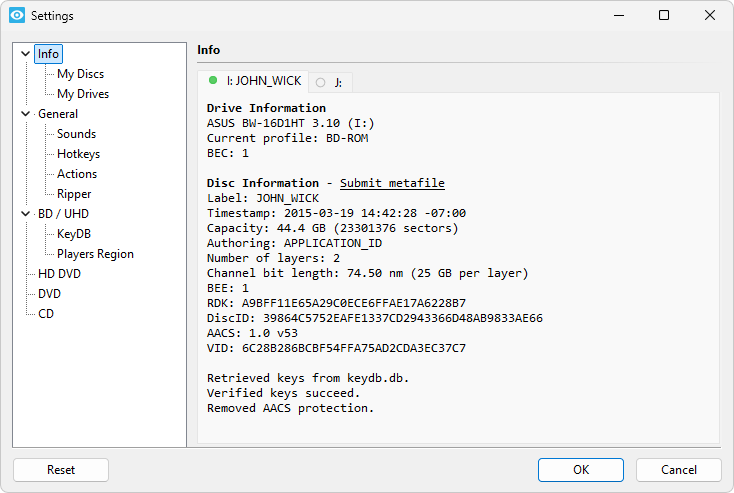Image resolution: width=734 pixels, height=493 pixels.
Task: Select My Drives in the sidebar
Action: click(x=83, y=94)
